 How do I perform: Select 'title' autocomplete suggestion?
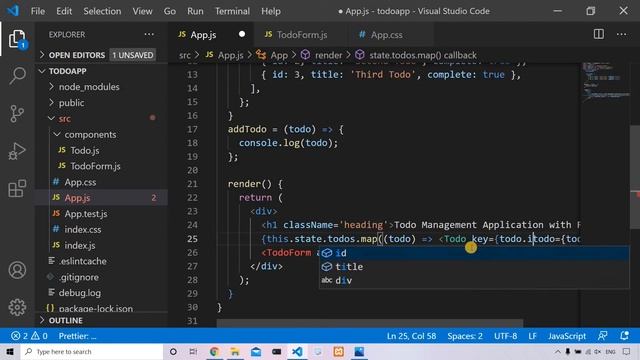click(x=474, y=267)
